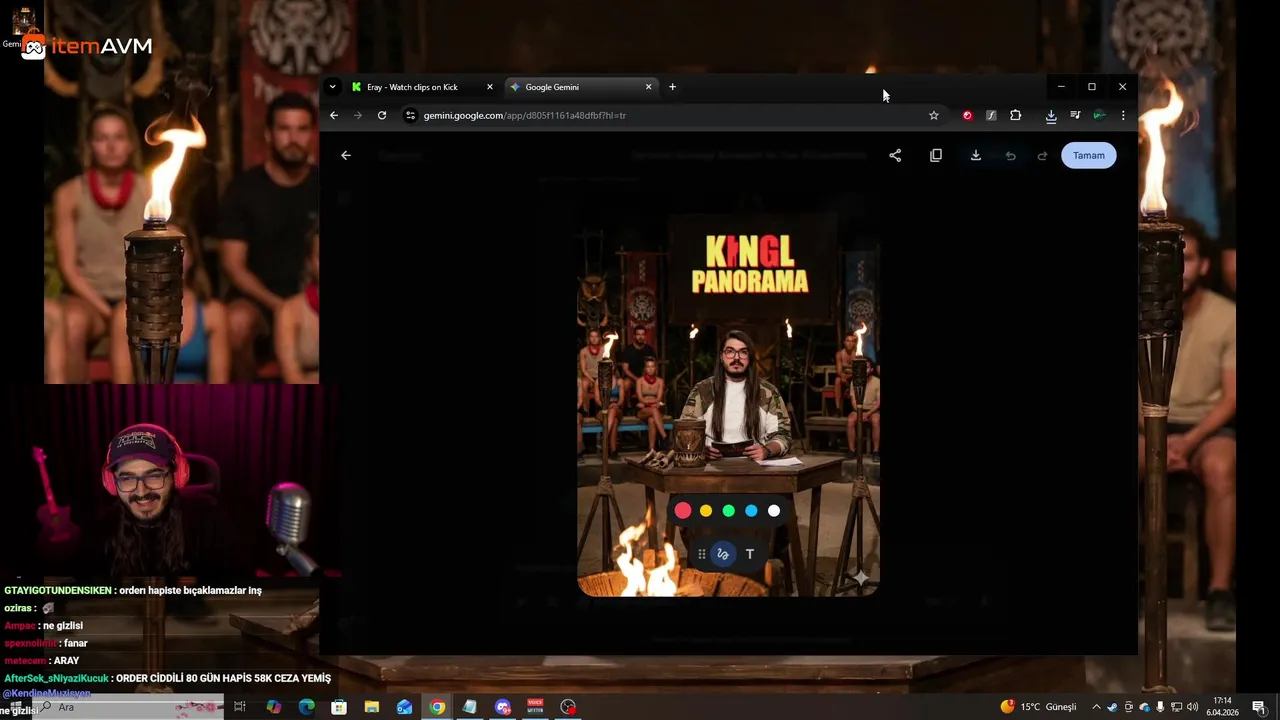This screenshot has height=720, width=1280.
Task: Click the Tamam button
Action: click(1088, 155)
